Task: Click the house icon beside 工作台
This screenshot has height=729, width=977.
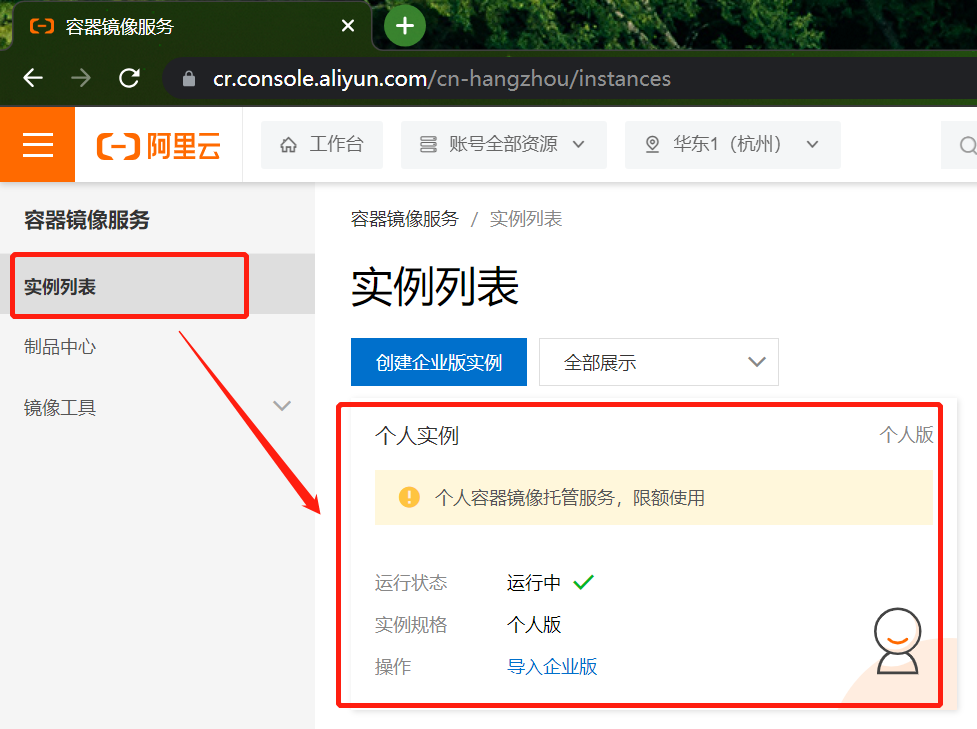Action: pos(288,145)
